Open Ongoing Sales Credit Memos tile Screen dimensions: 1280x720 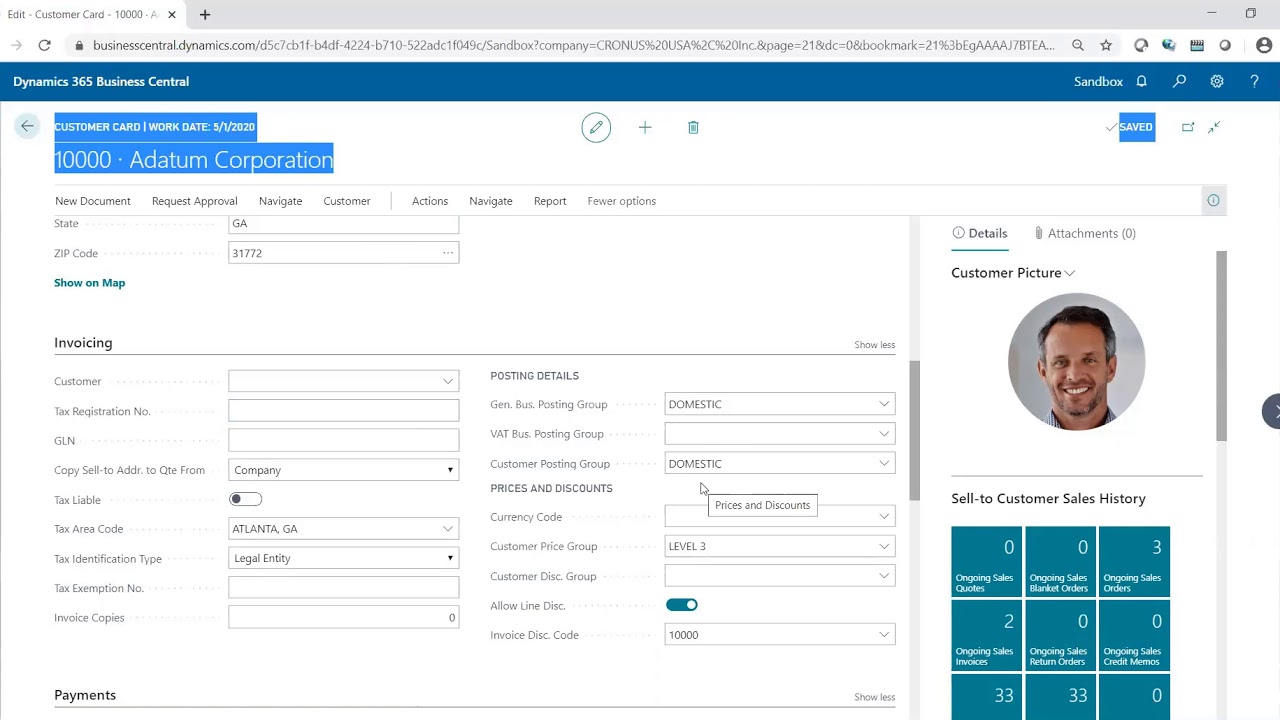point(1134,636)
